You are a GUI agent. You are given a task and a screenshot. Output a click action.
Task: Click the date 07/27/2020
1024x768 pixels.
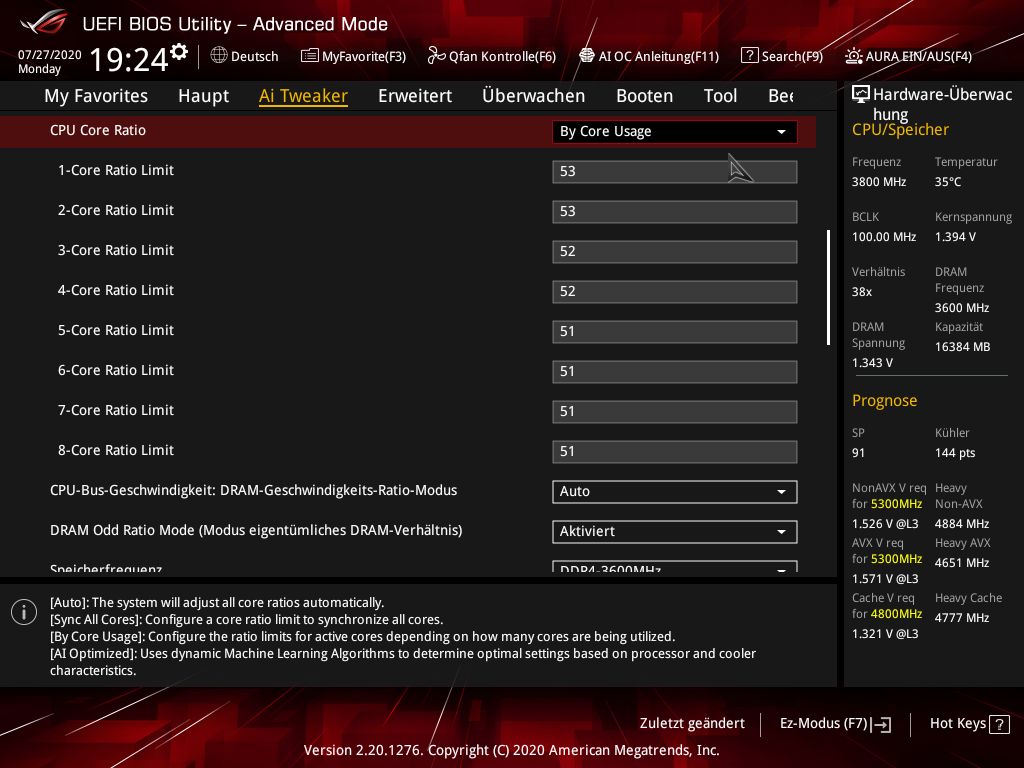[50, 55]
